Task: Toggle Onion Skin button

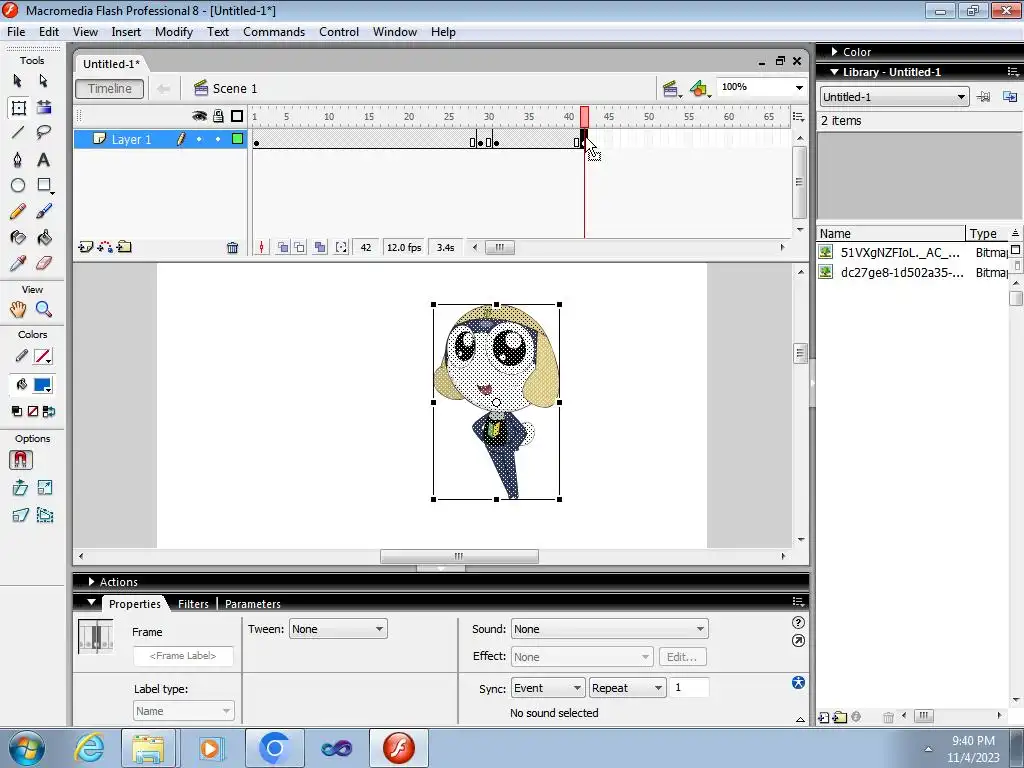Action: click(x=283, y=248)
